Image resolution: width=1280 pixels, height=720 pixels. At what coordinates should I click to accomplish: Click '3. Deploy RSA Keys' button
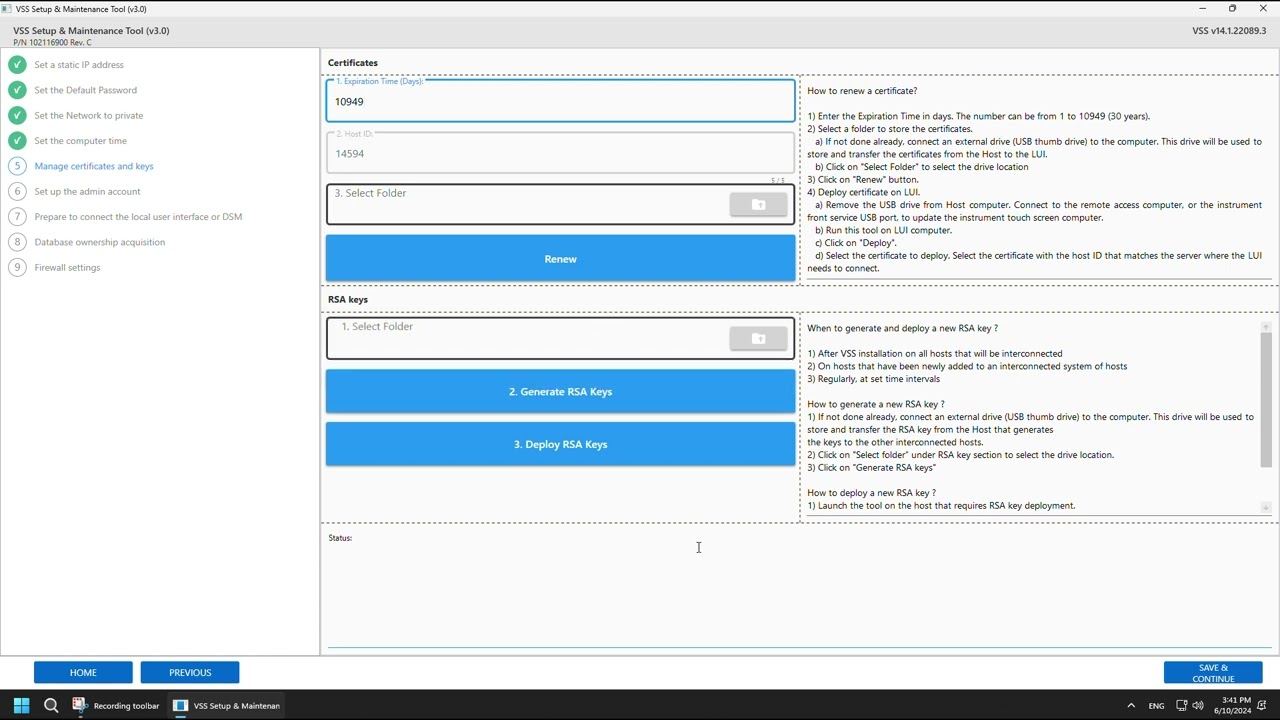point(560,444)
